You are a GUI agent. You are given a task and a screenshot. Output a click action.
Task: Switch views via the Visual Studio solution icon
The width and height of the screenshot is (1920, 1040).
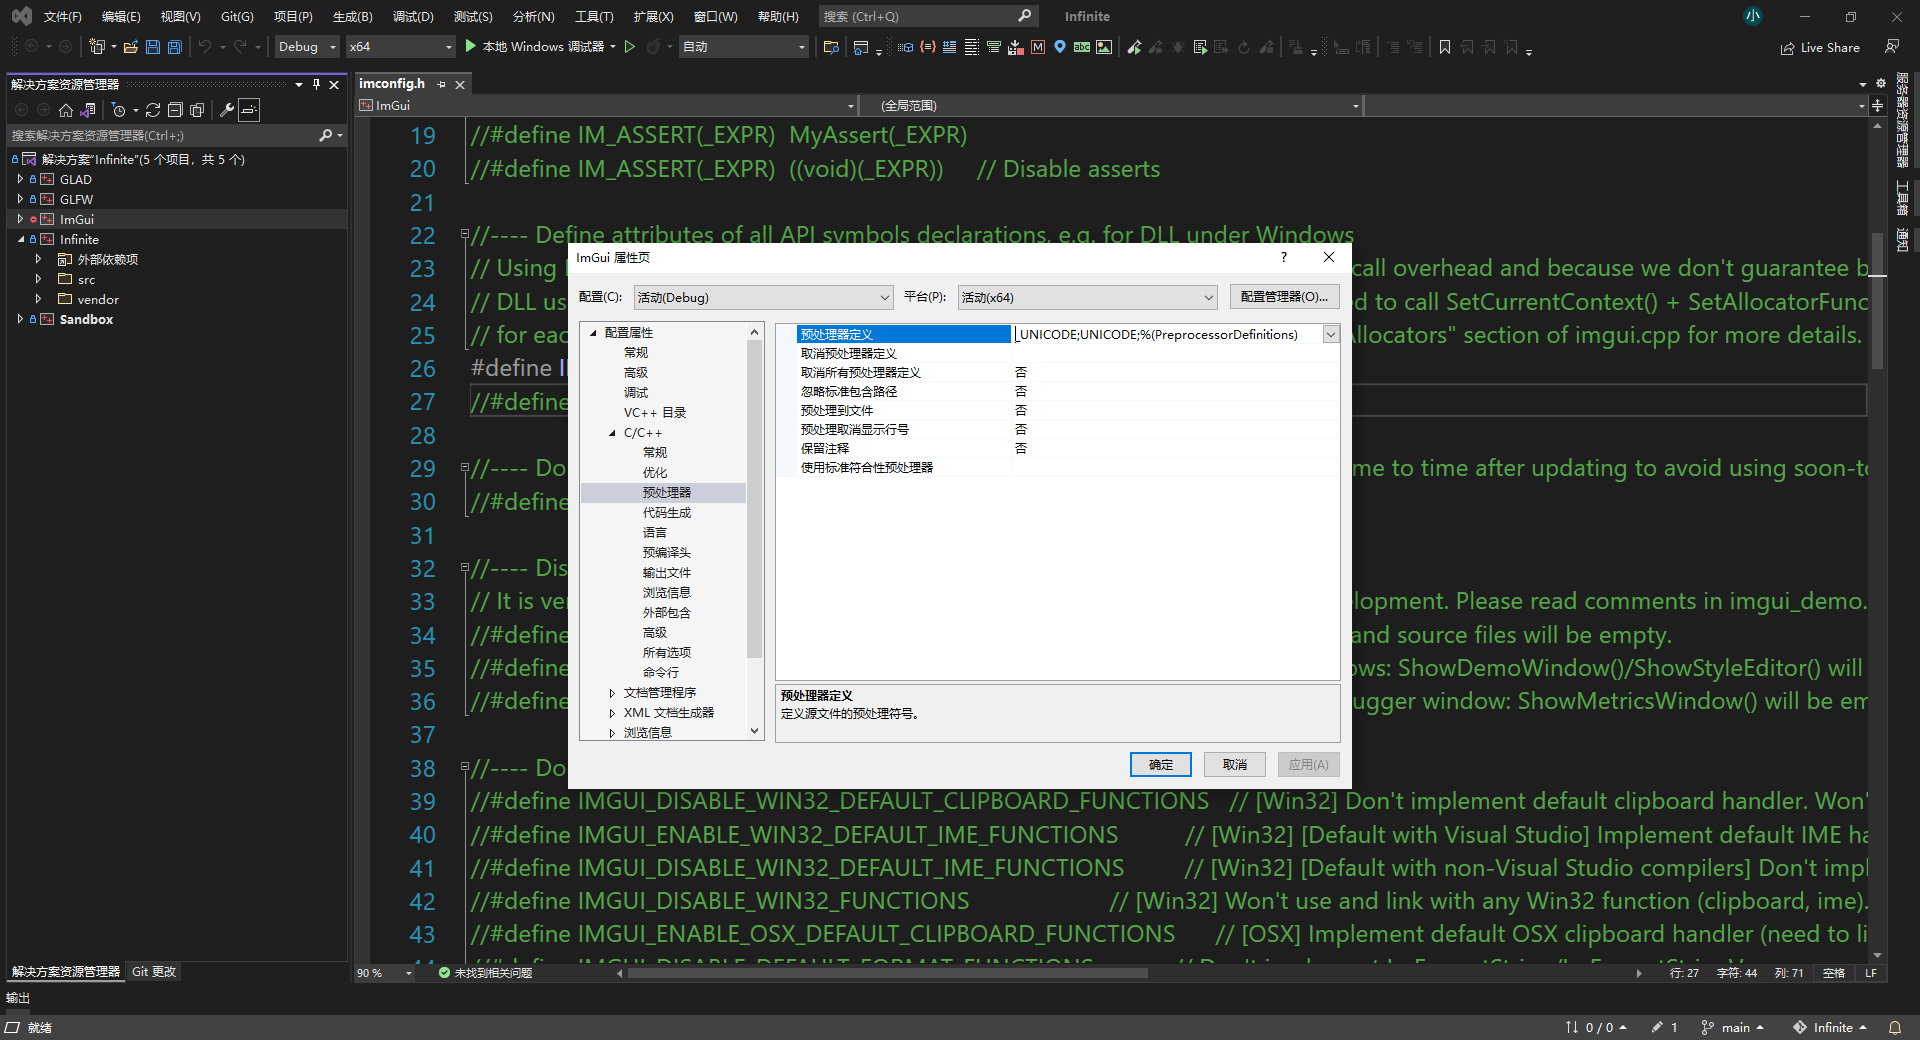(88, 110)
